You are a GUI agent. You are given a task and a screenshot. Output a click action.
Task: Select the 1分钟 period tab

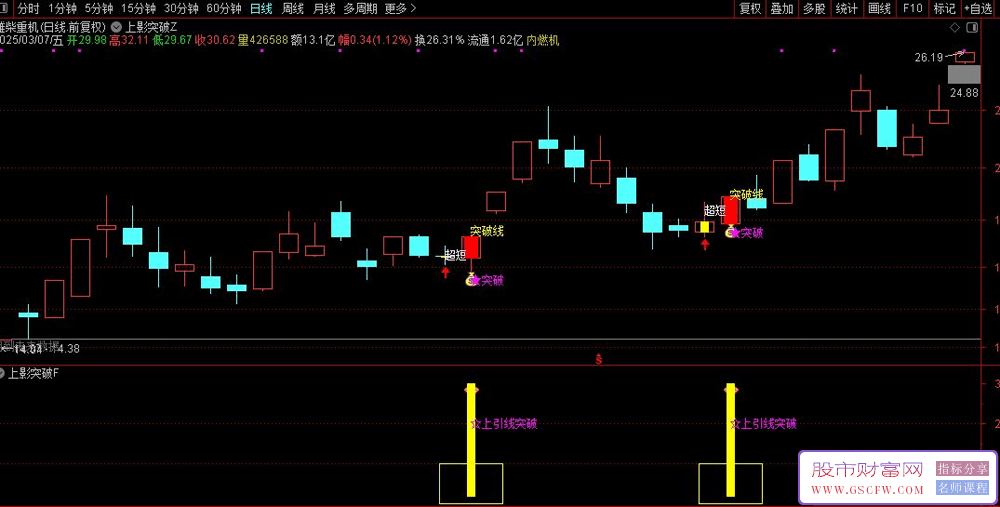(x=62, y=8)
